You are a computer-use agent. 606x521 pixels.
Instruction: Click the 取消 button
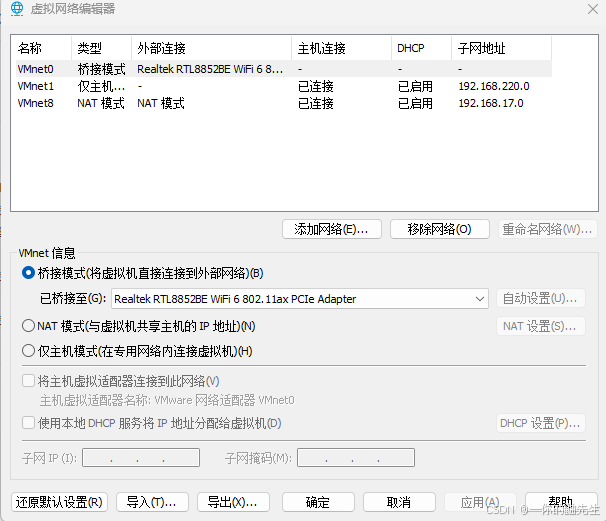click(x=399, y=502)
